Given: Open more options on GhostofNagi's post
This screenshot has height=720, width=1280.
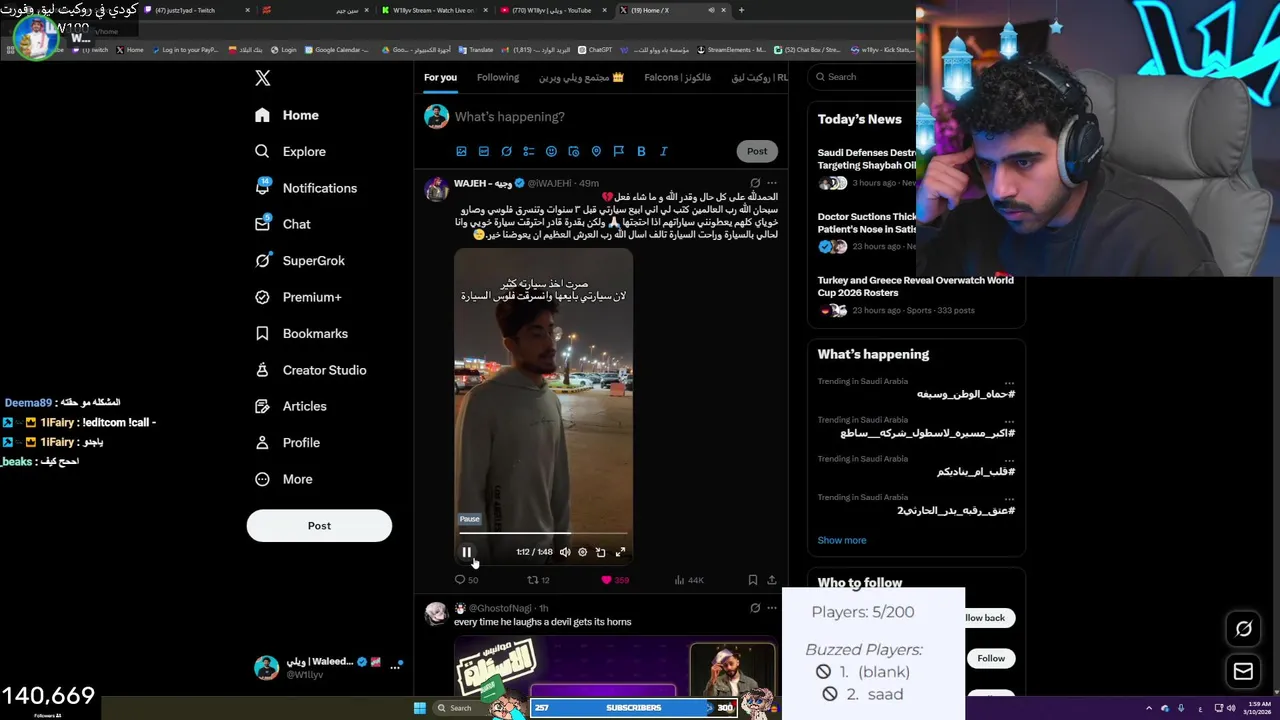Looking at the screenshot, I should (x=771, y=608).
